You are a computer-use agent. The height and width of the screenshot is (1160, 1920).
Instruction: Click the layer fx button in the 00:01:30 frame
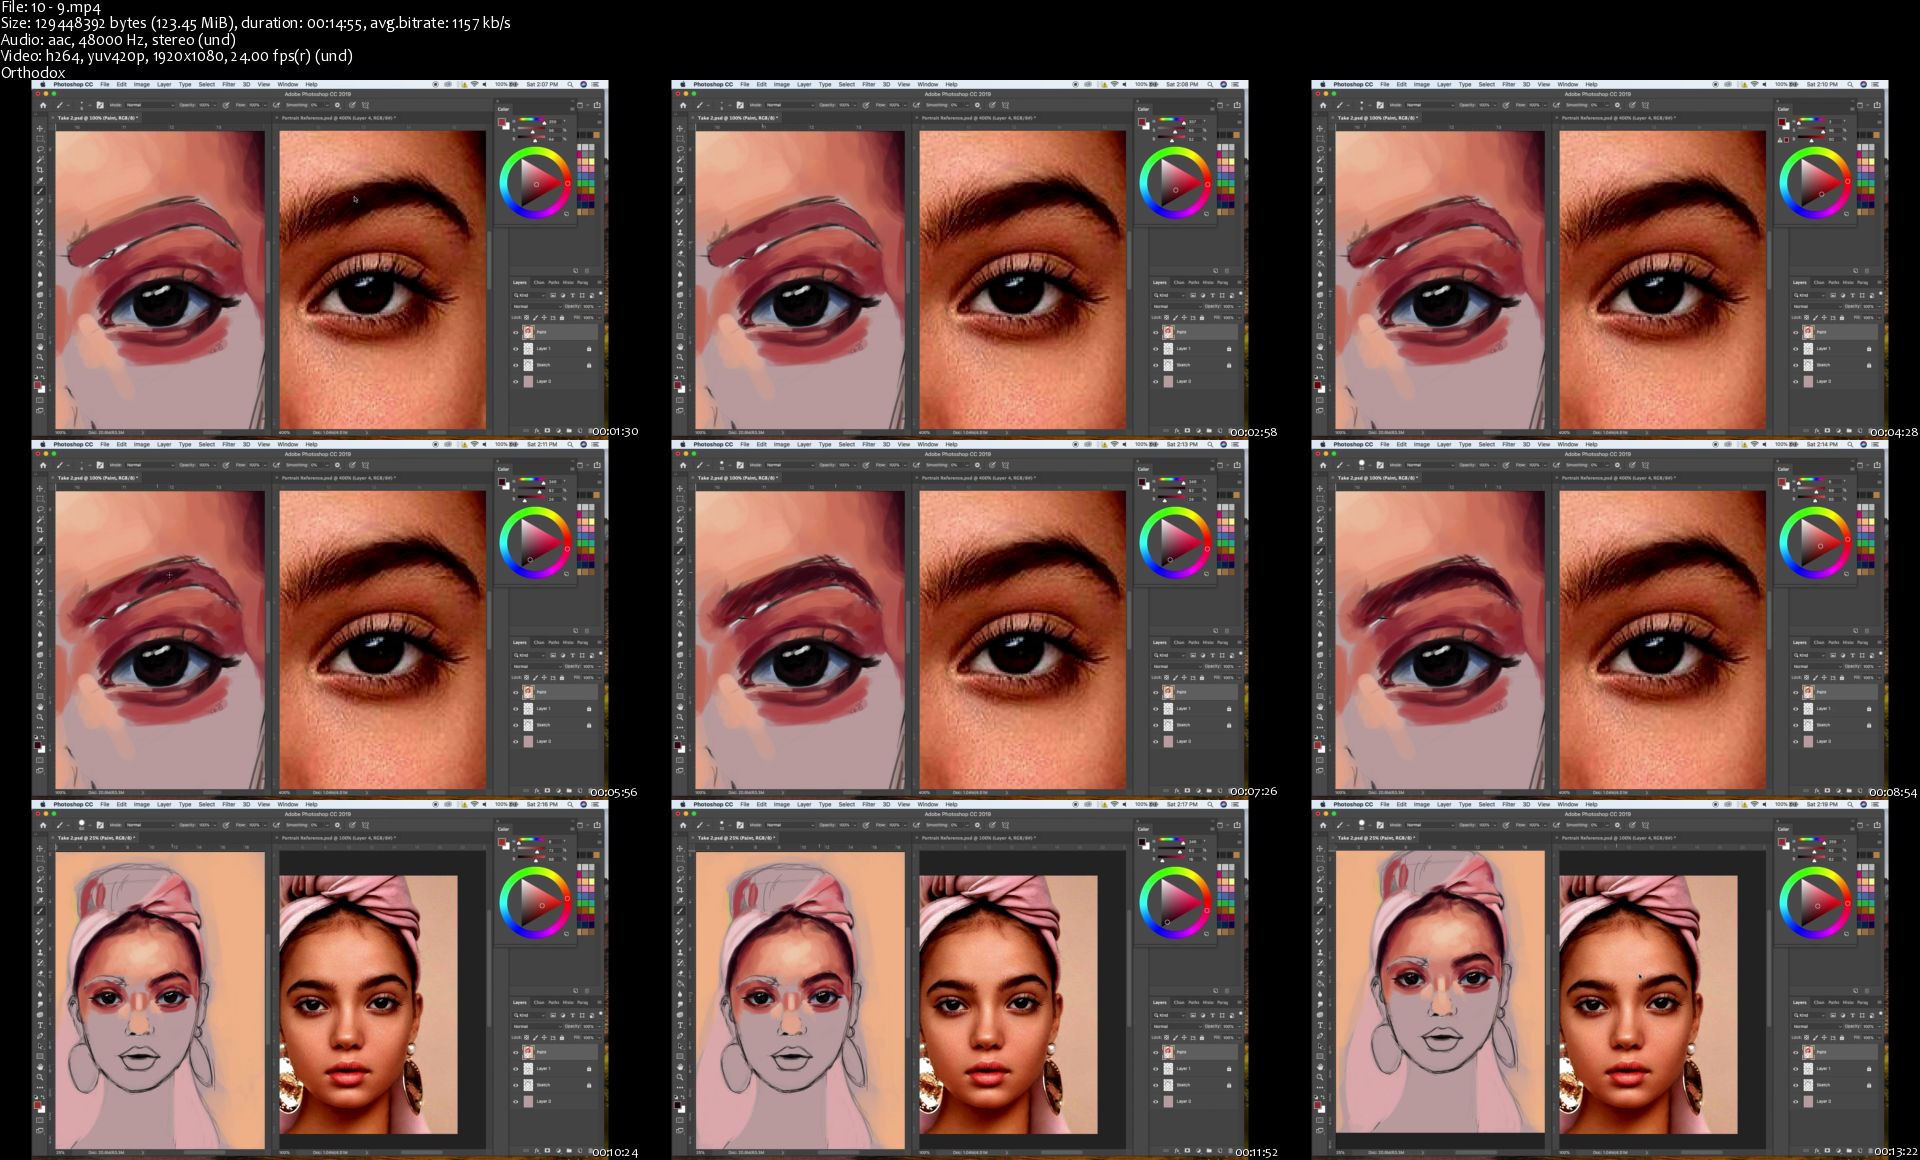(x=537, y=431)
